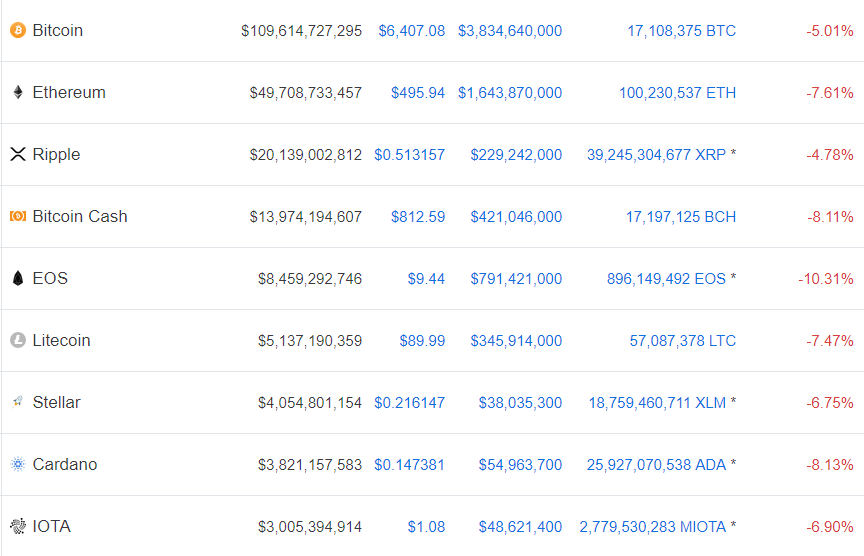Click Ripple price $0.513157
The height and width of the screenshot is (556, 864).
(409, 155)
